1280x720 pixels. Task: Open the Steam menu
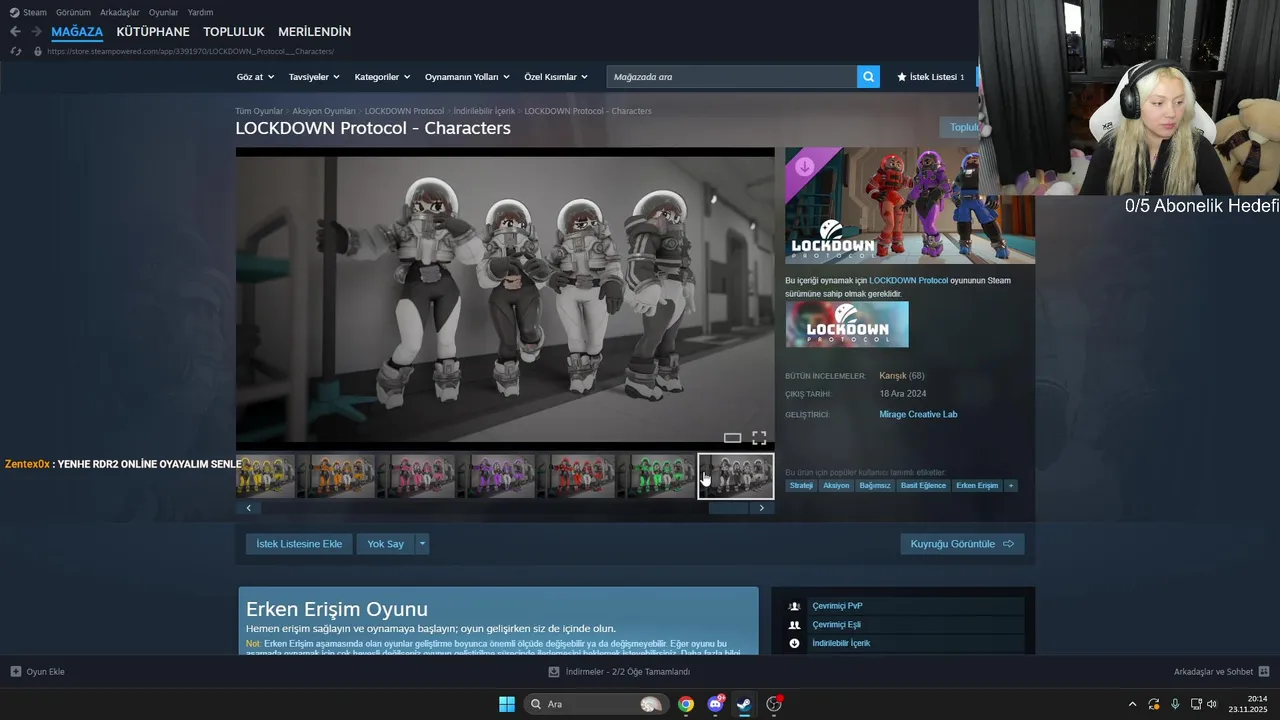[29, 12]
